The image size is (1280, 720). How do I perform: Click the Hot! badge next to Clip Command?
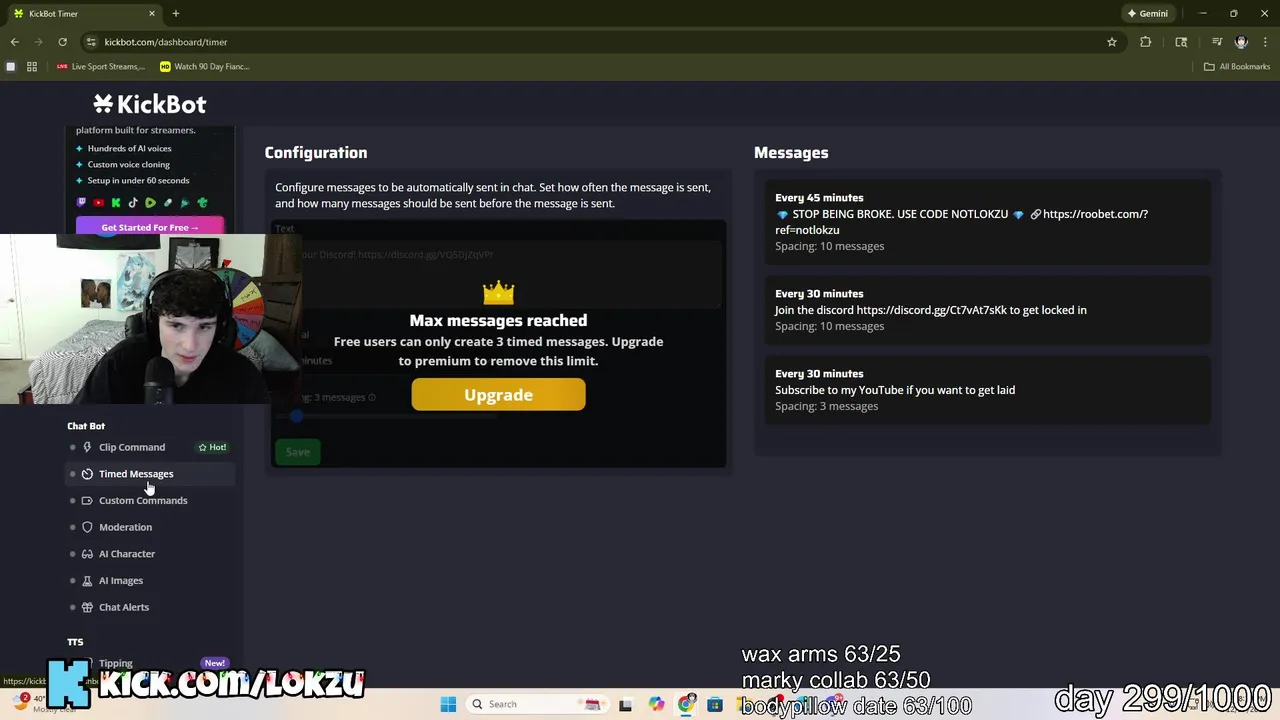tap(212, 447)
